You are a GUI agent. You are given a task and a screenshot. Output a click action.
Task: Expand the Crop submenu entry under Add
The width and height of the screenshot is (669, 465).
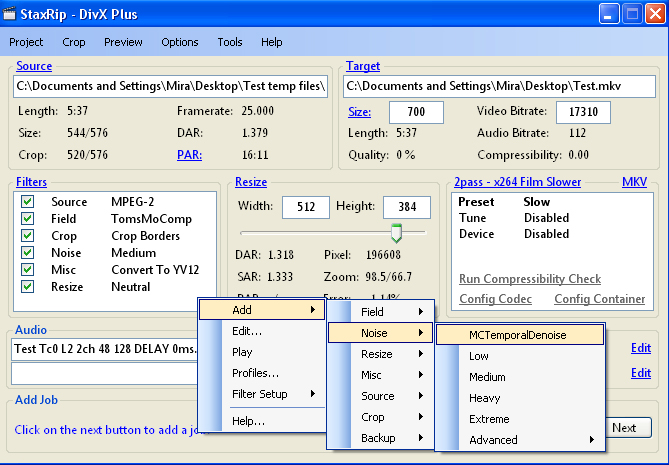(x=381, y=417)
